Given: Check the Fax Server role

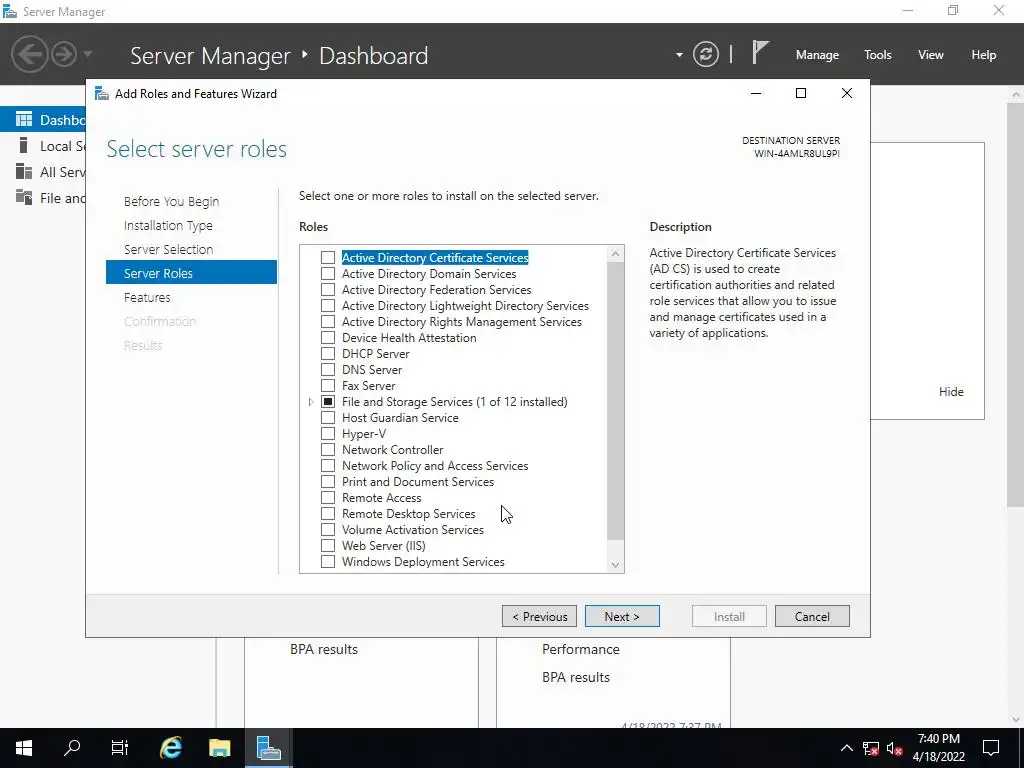Looking at the screenshot, I should point(328,385).
